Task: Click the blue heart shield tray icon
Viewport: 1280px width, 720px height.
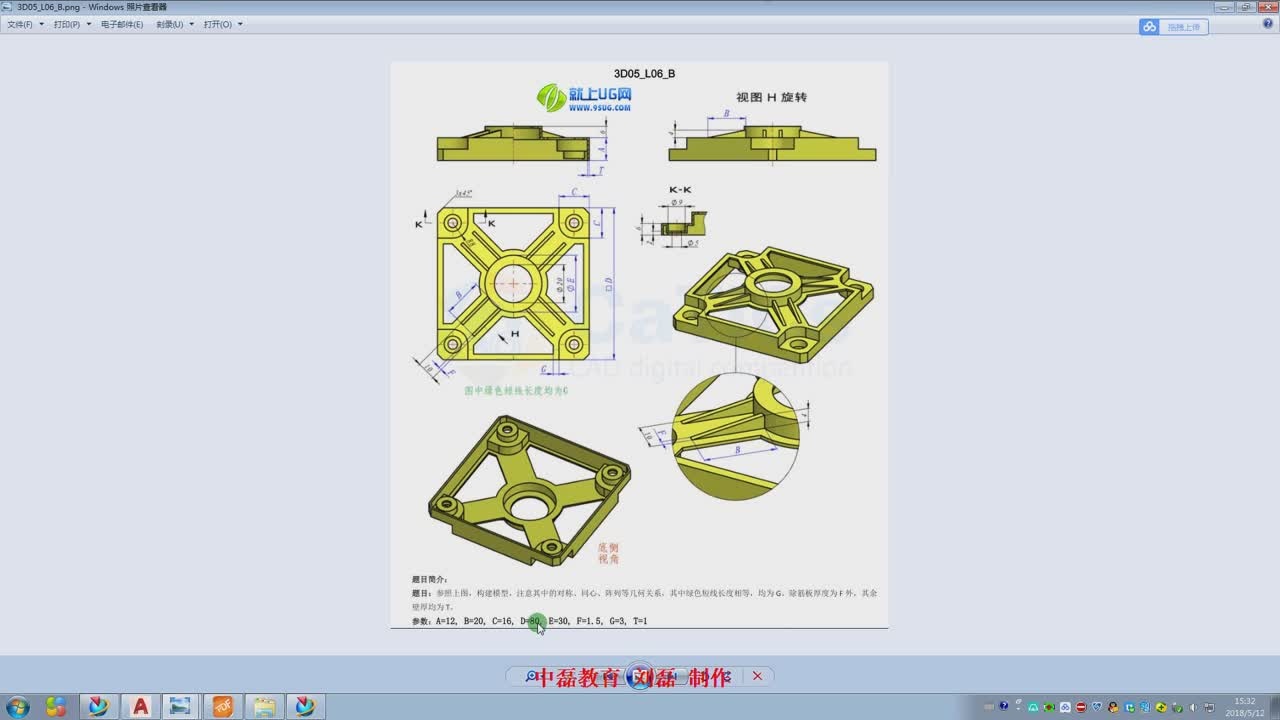Action: (1097, 707)
